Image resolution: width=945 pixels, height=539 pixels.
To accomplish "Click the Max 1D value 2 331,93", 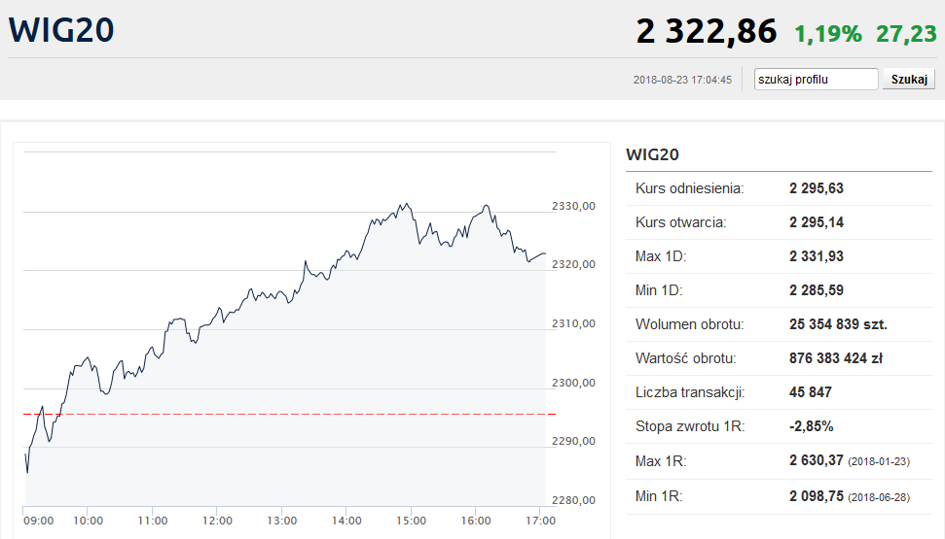I will point(816,256).
